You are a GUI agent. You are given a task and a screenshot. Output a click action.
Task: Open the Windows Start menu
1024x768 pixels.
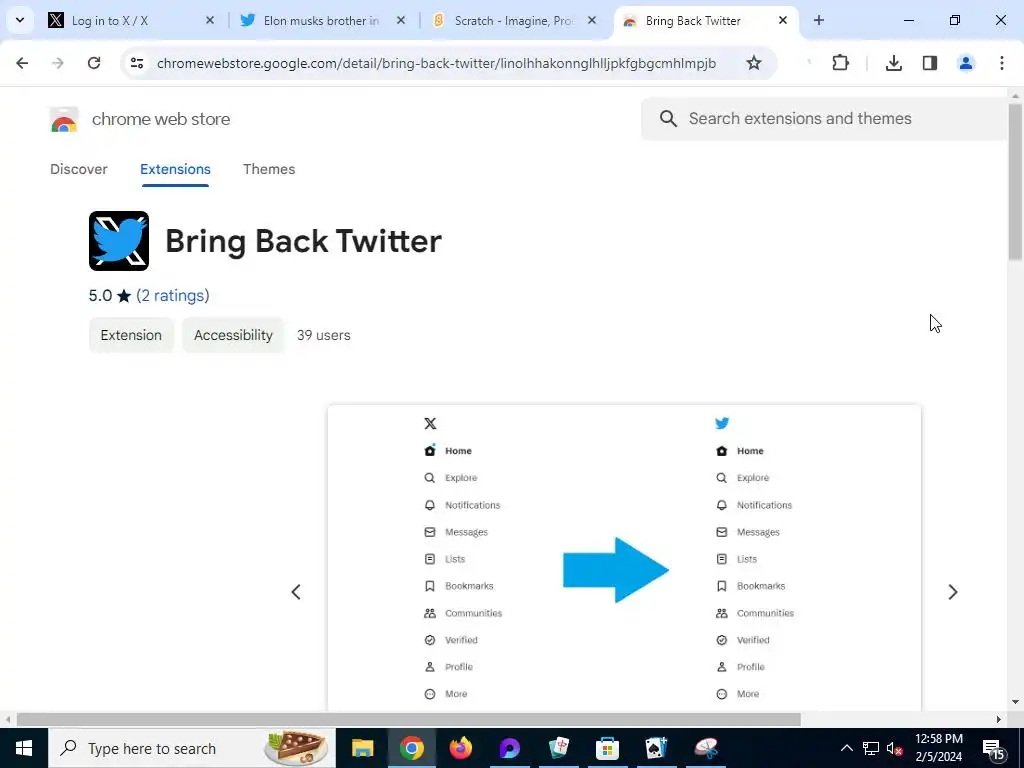(x=24, y=748)
